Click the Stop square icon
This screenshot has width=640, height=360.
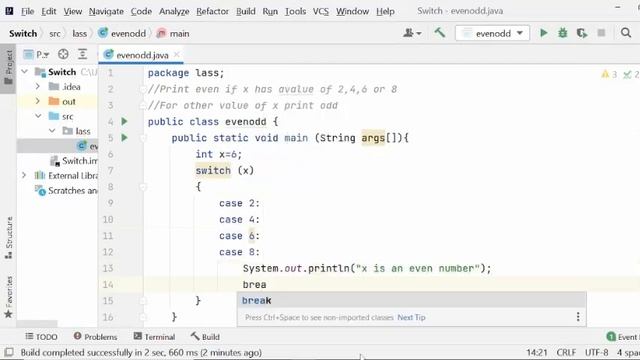point(601,33)
